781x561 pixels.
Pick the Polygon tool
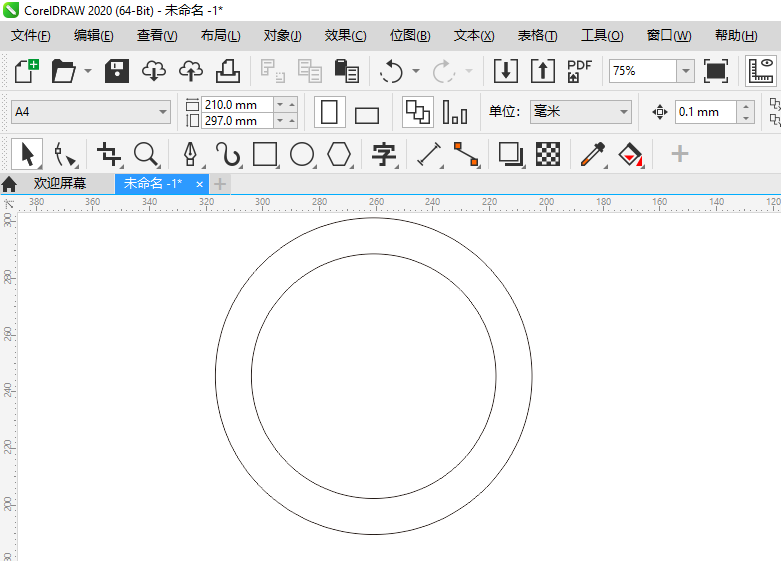coord(340,154)
